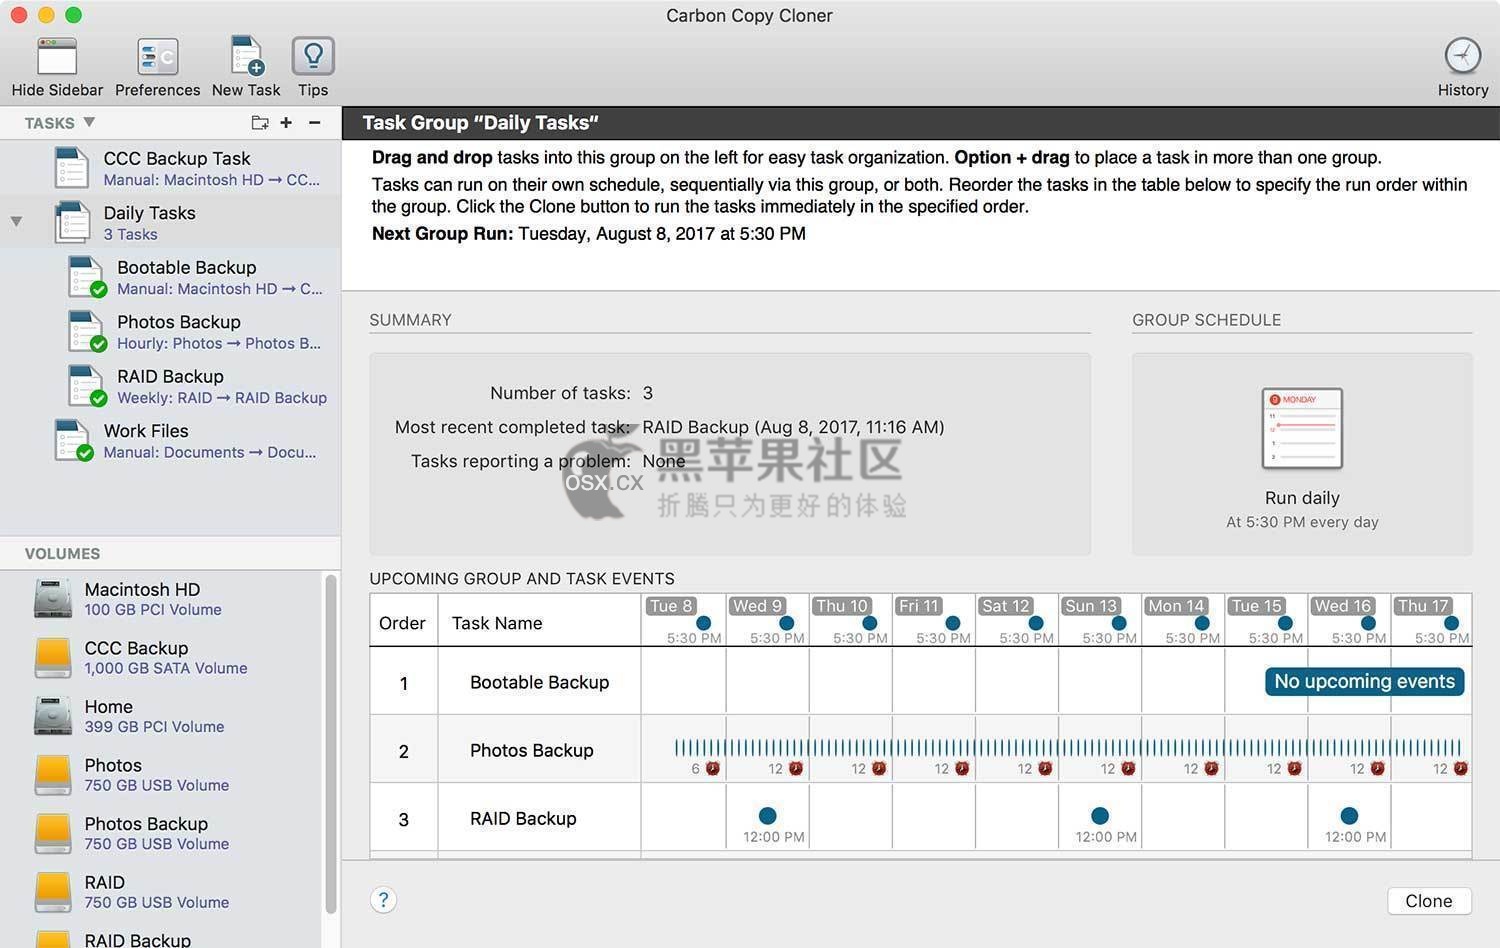
Task: Click the Tue 8 group event dot
Action: pos(704,623)
